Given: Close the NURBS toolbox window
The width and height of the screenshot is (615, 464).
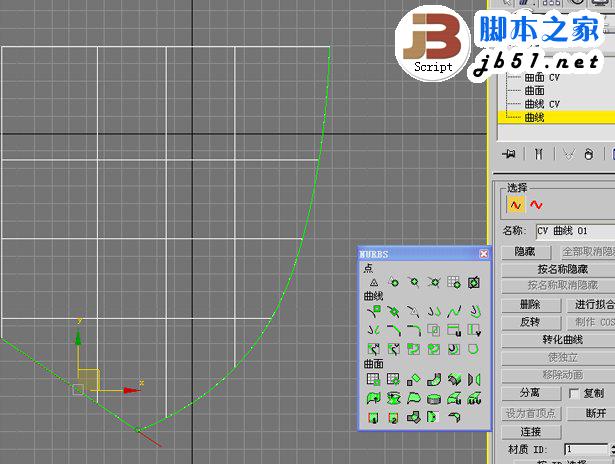Looking at the screenshot, I should pyautogui.click(x=484, y=254).
